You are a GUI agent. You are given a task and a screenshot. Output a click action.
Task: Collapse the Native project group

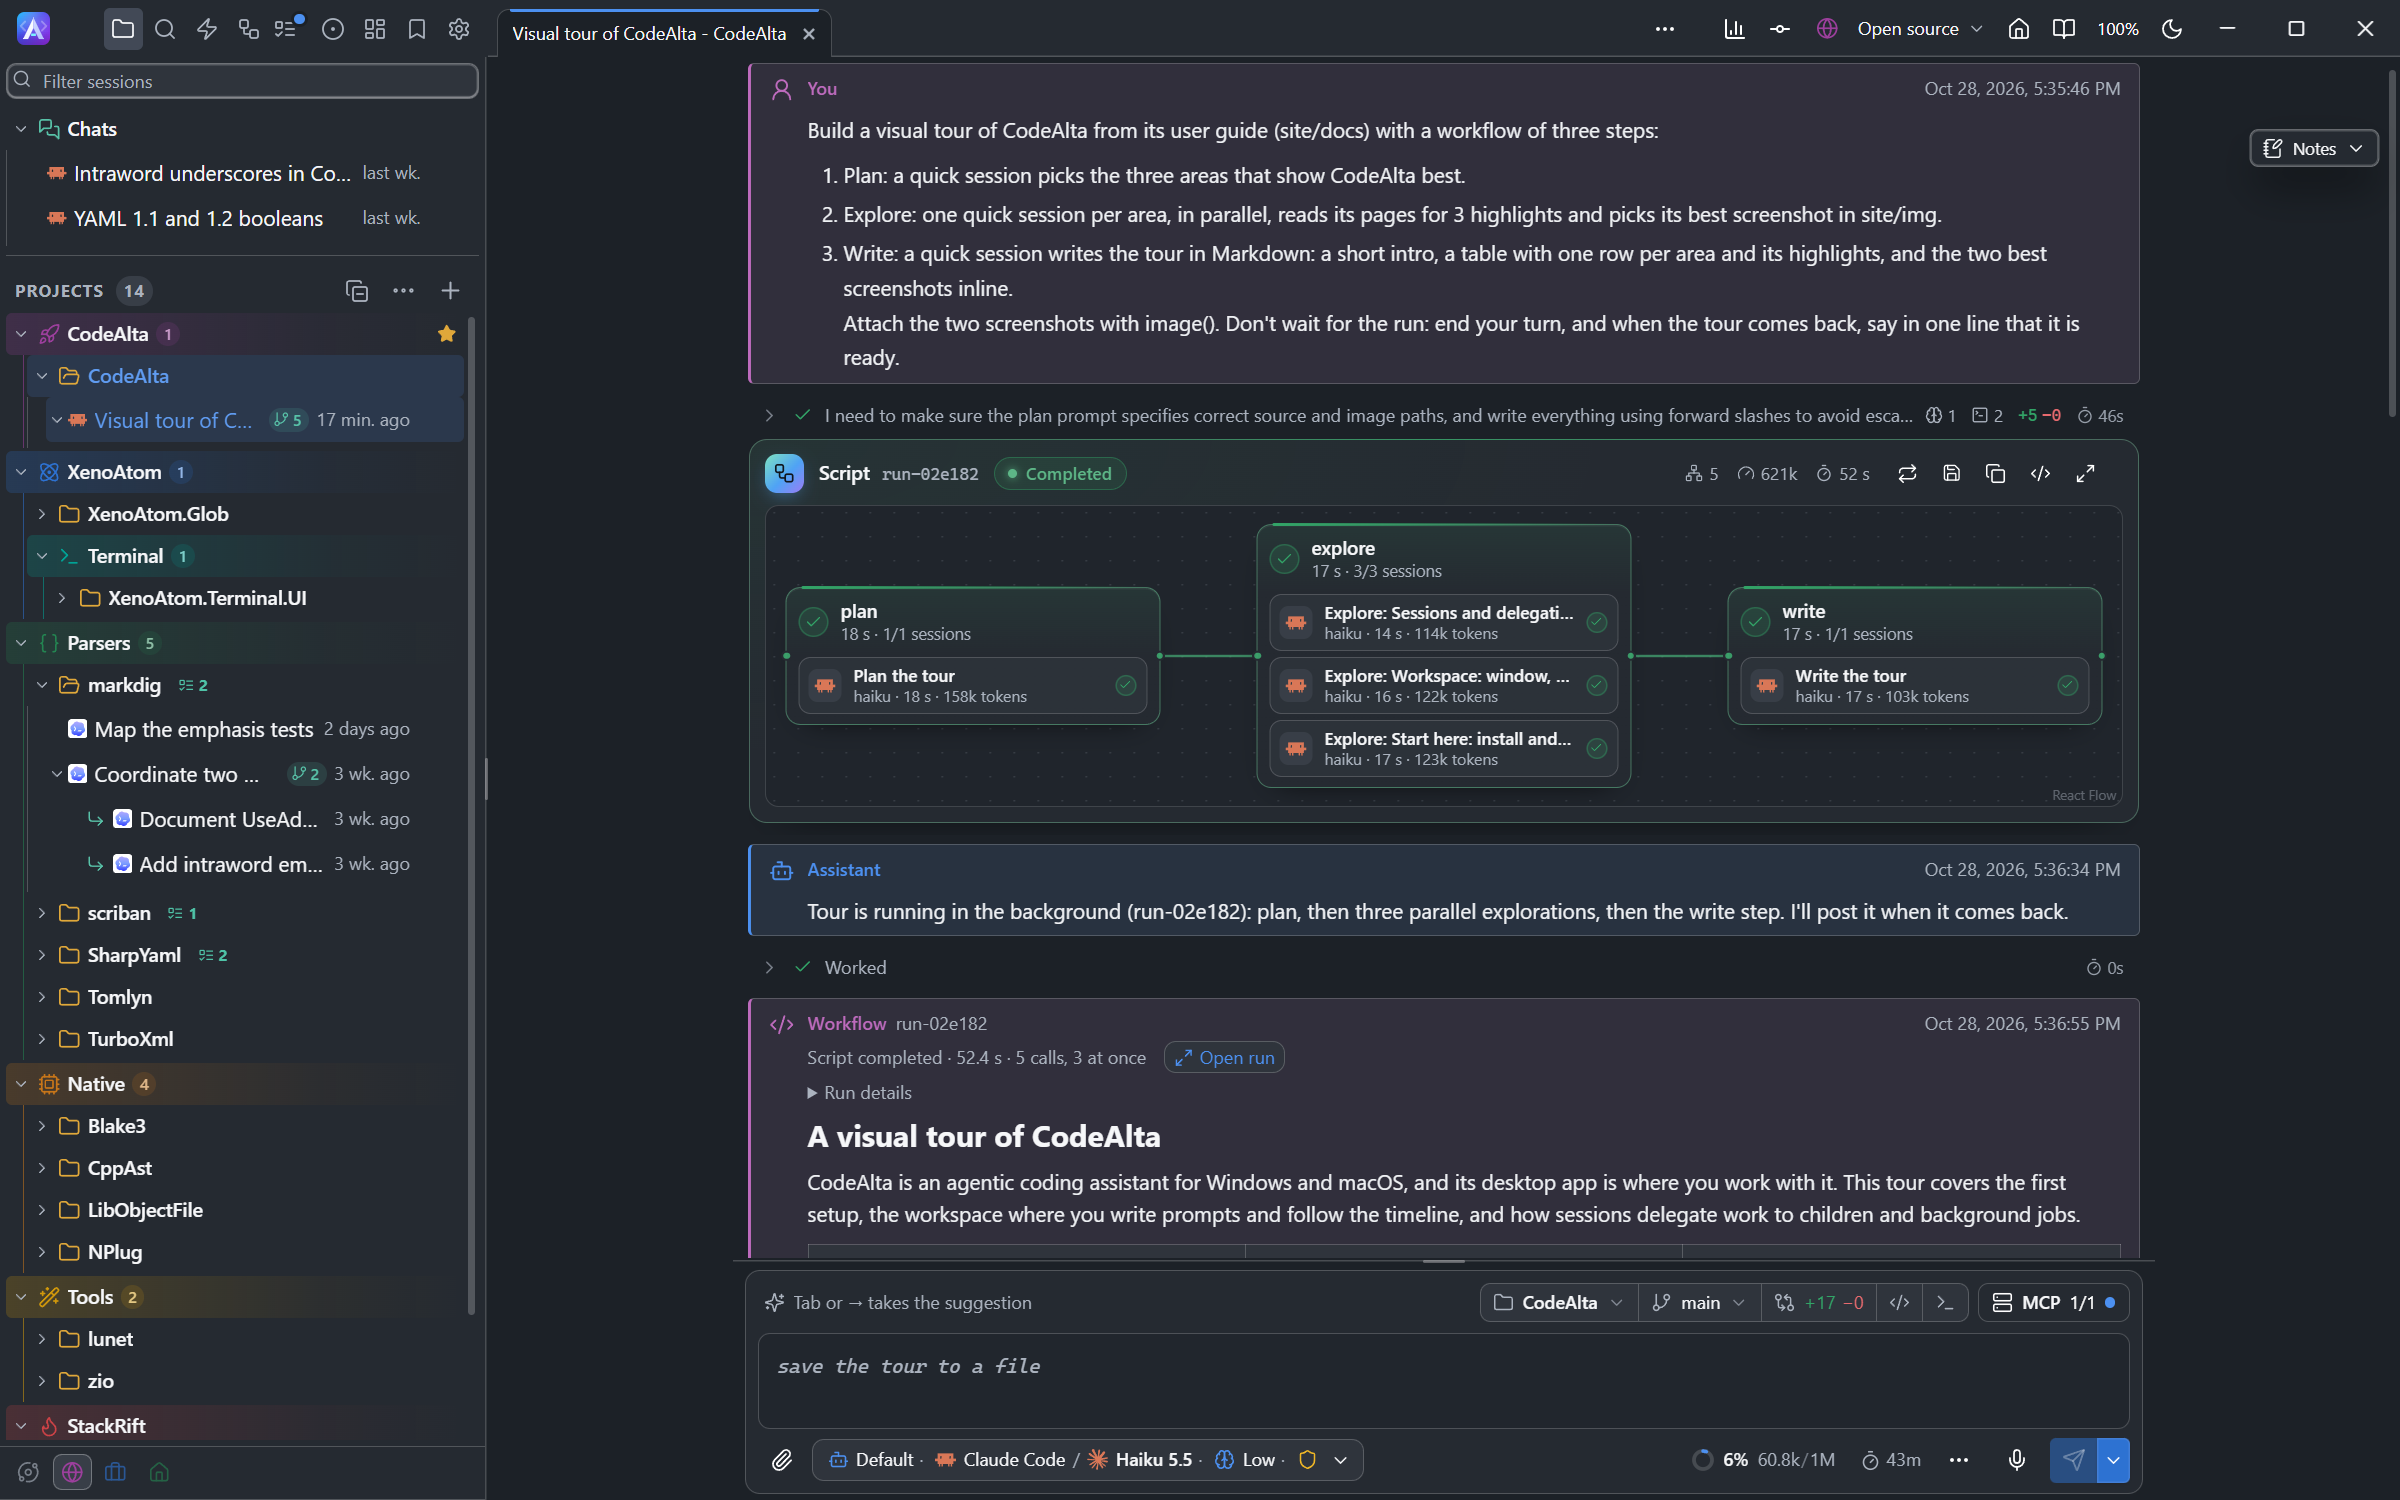pos(21,1084)
